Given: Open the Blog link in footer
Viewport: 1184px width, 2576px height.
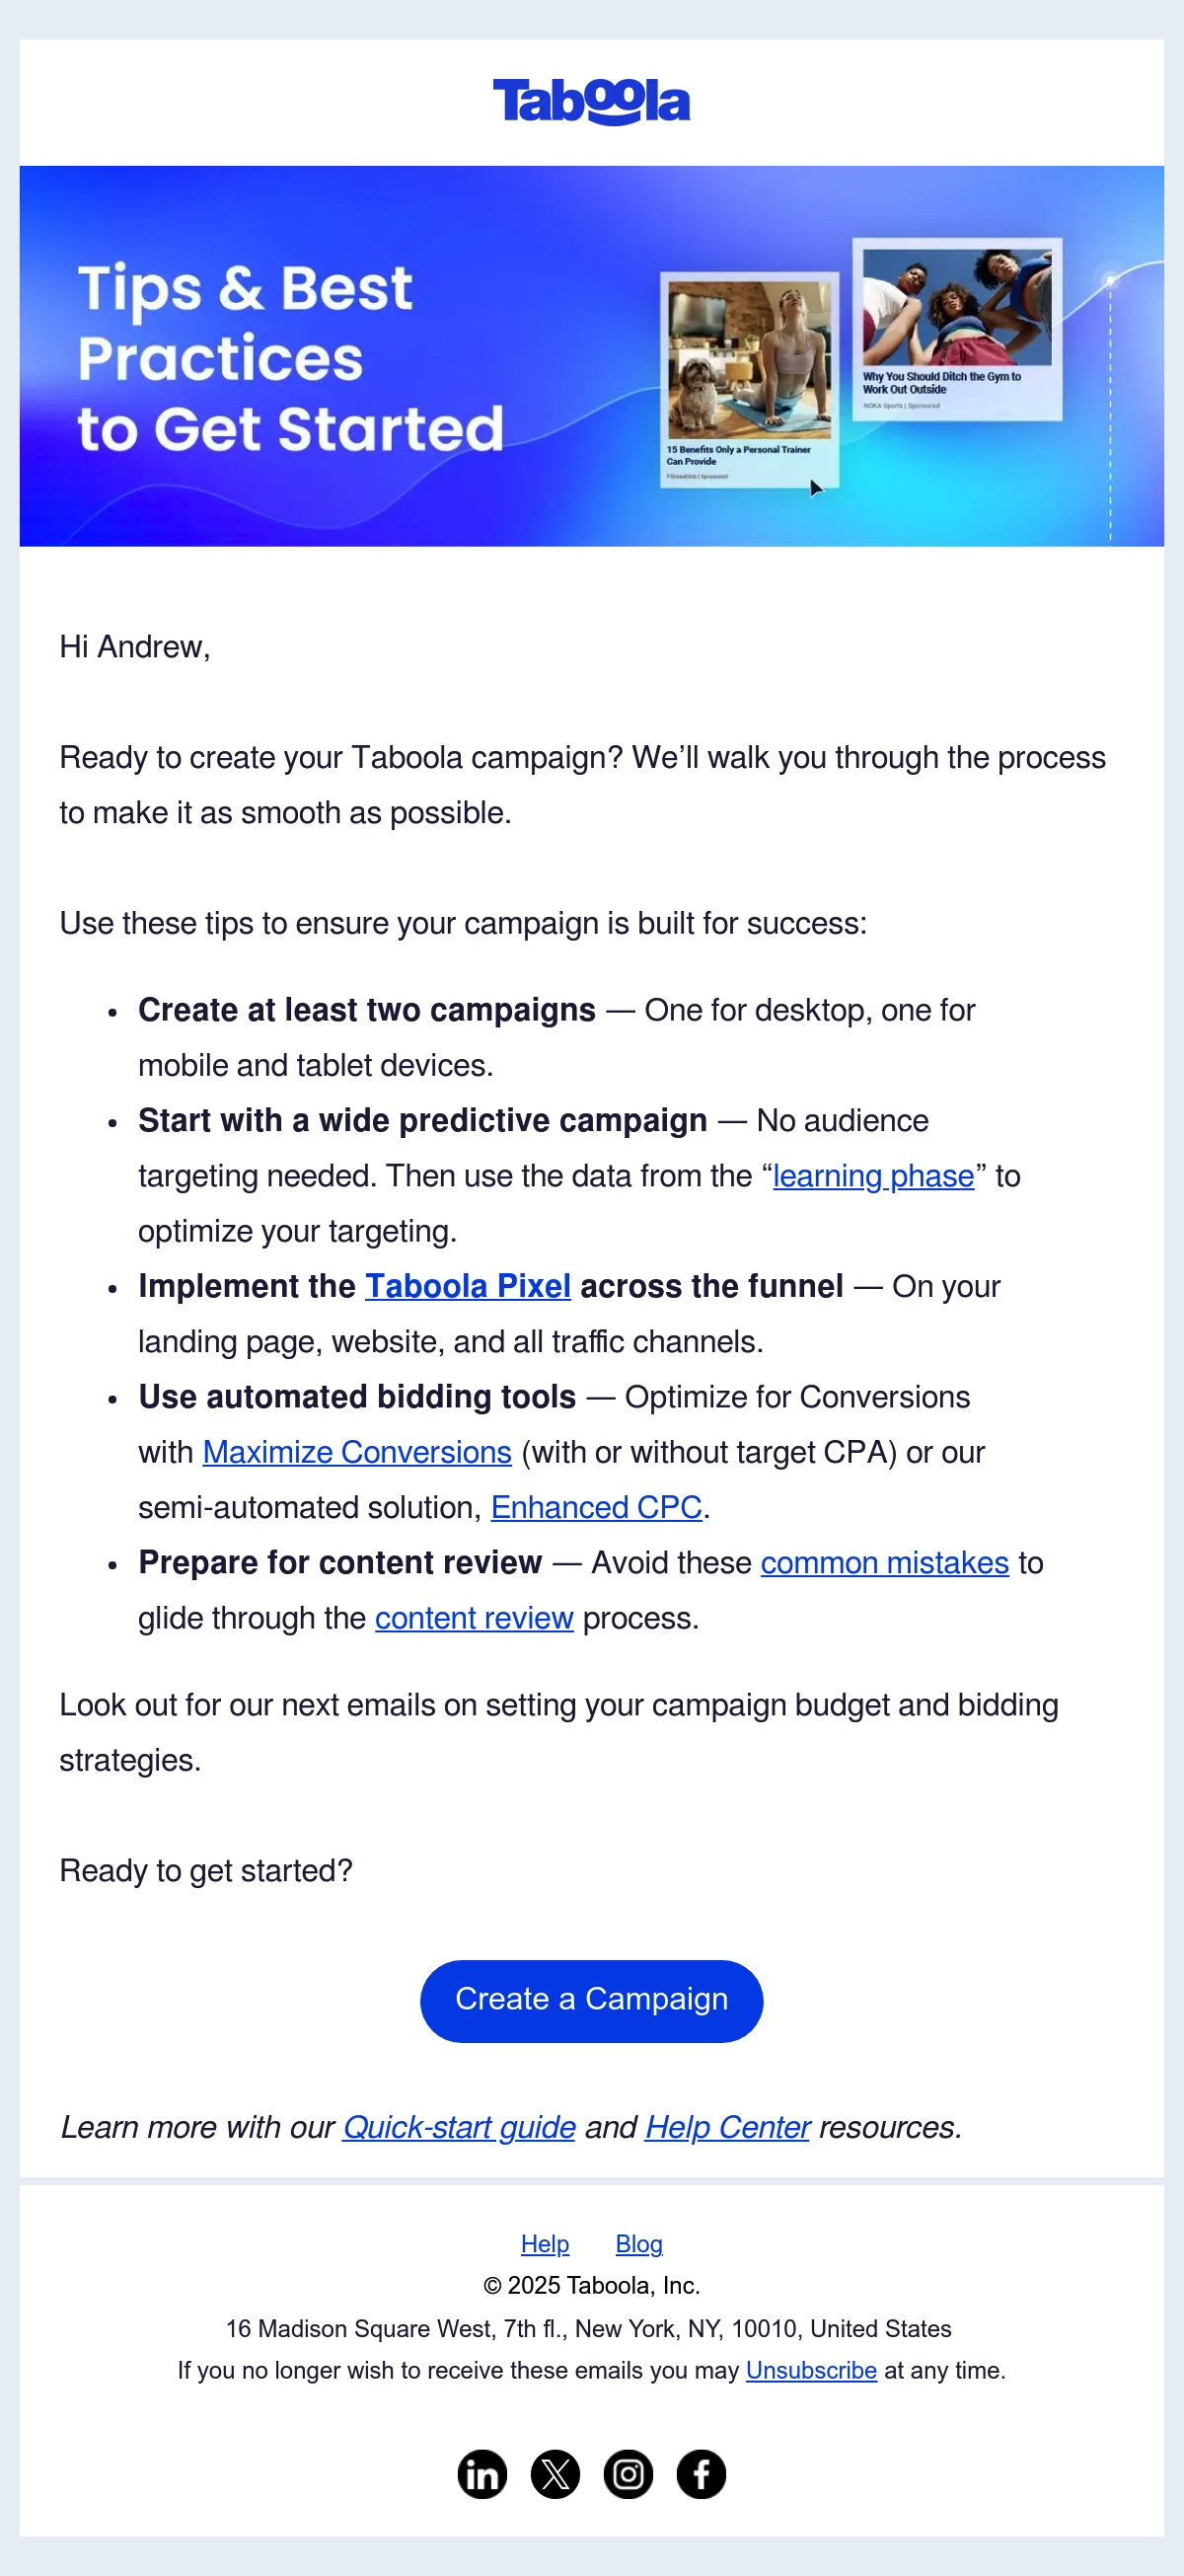Looking at the screenshot, I should 639,2244.
